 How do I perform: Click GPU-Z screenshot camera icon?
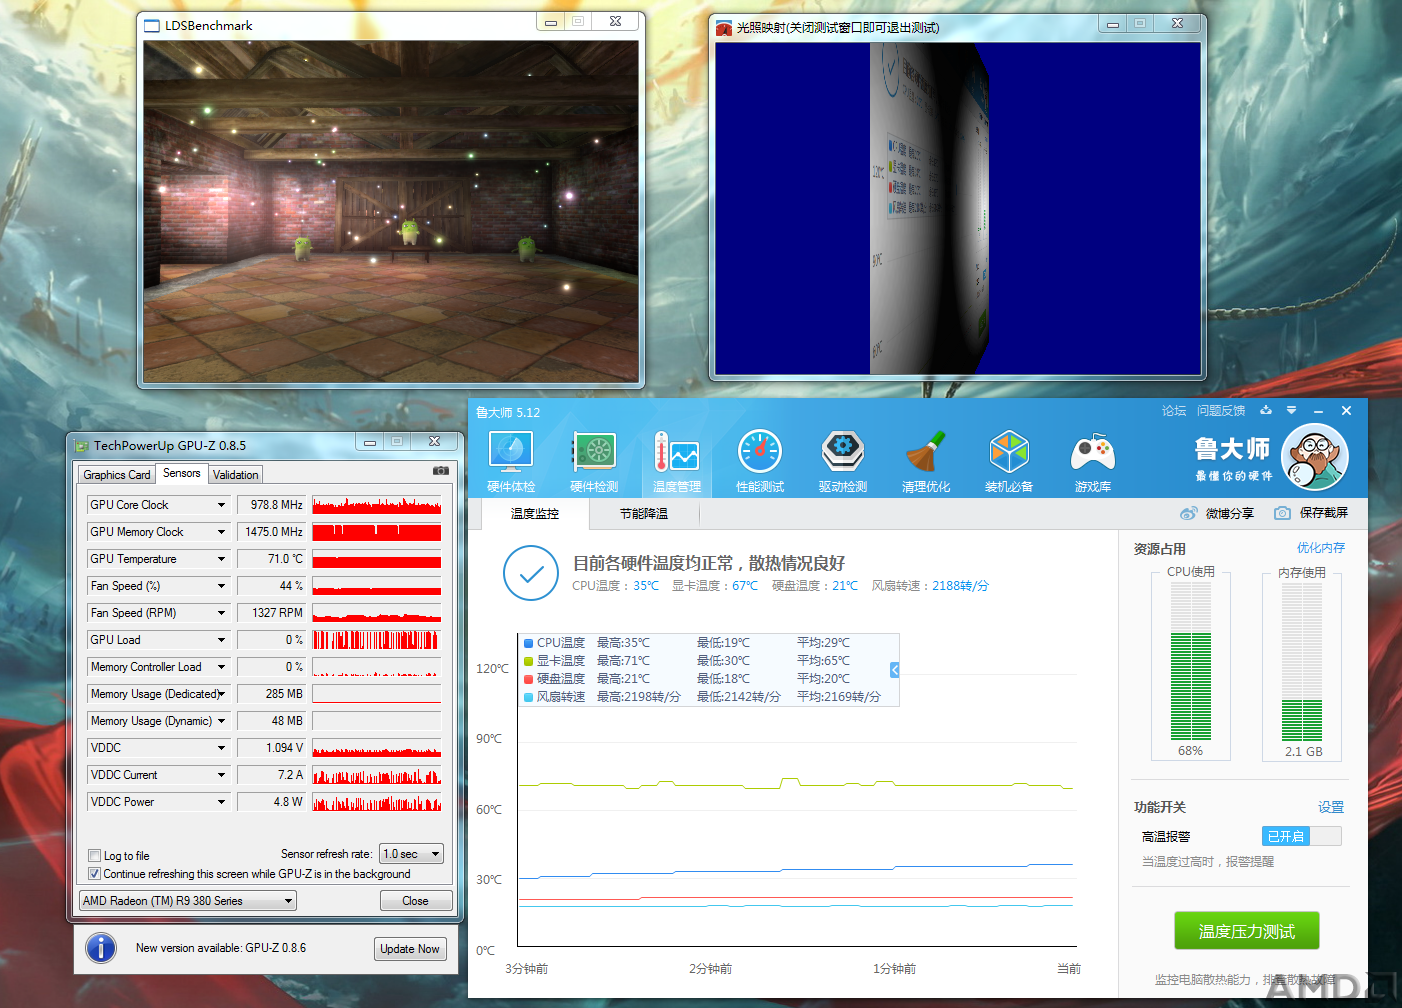point(440,470)
